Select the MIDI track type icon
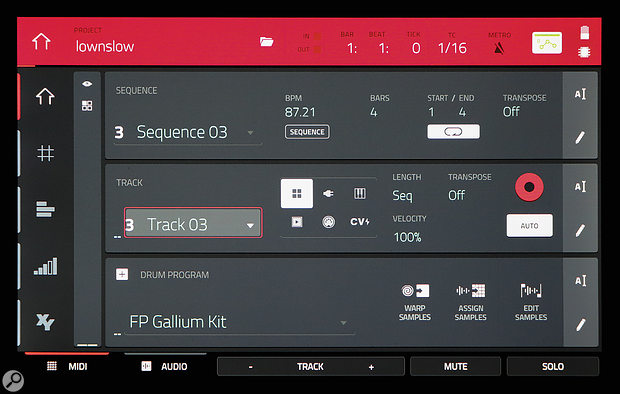The image size is (620, 394). pyautogui.click(x=328, y=222)
